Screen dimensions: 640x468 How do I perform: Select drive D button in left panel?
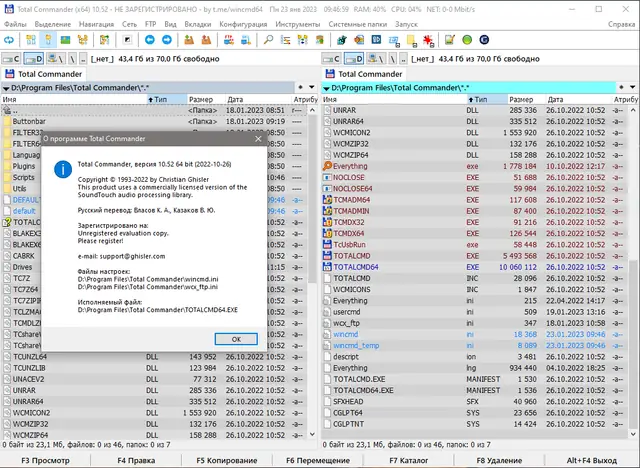tap(36, 59)
